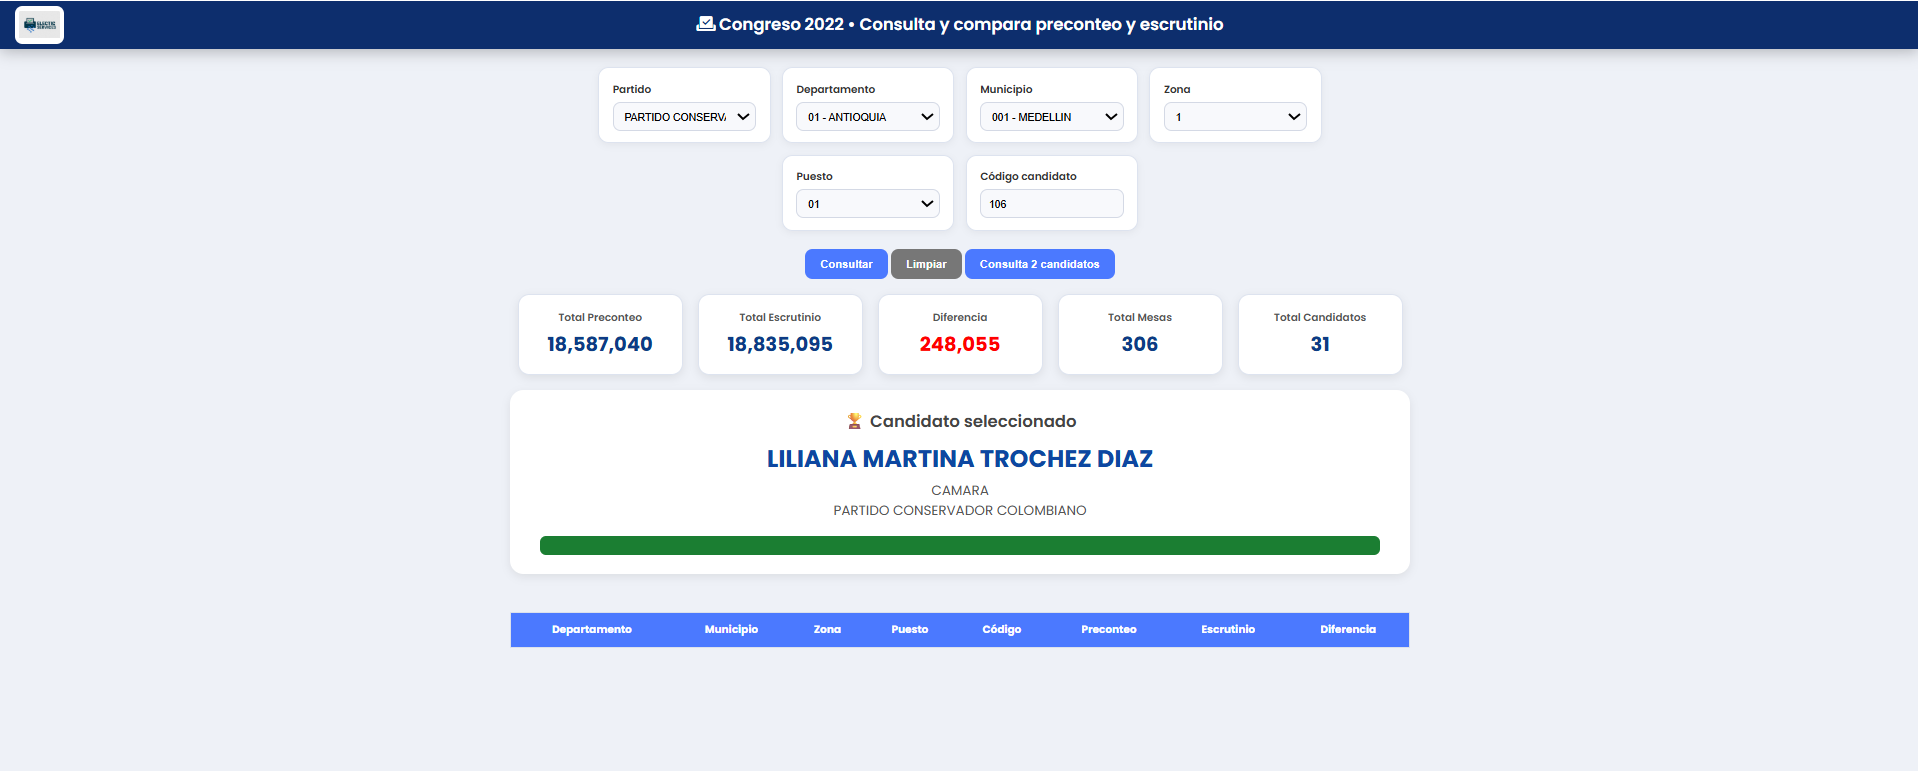Click the ballot box icon in title
Viewport: 1918px width, 771px height.
[x=705, y=24]
